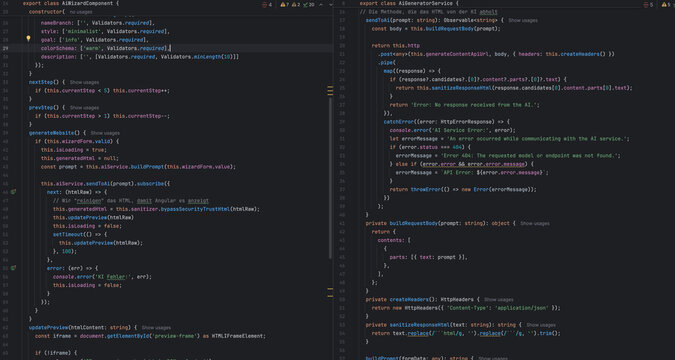Click the 'abholt' word in the top comment

[488, 12]
